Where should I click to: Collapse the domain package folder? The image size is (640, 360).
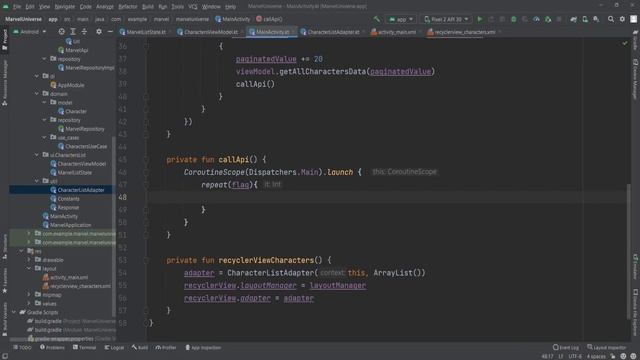[37, 93]
